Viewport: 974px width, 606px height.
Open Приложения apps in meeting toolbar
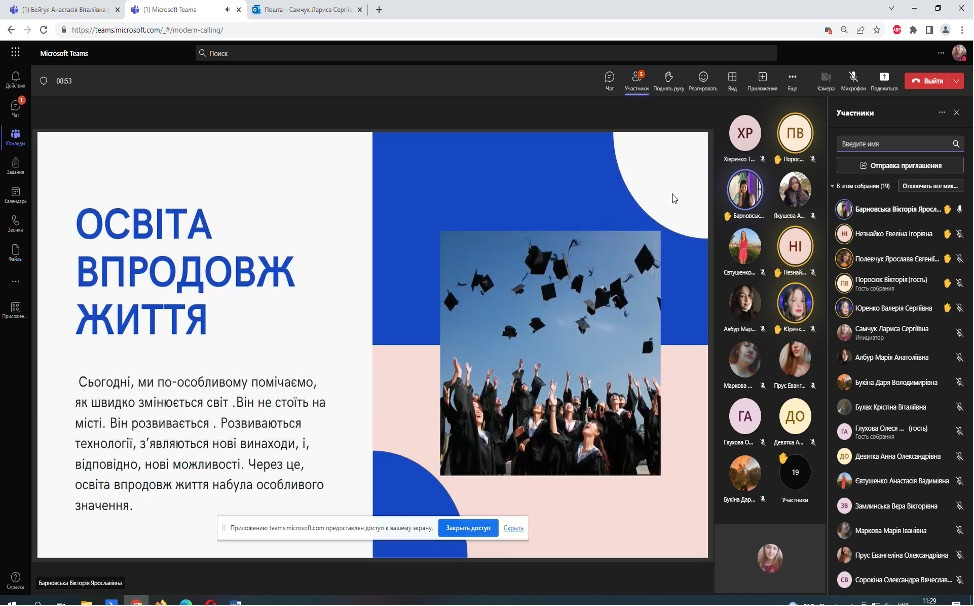click(x=762, y=81)
